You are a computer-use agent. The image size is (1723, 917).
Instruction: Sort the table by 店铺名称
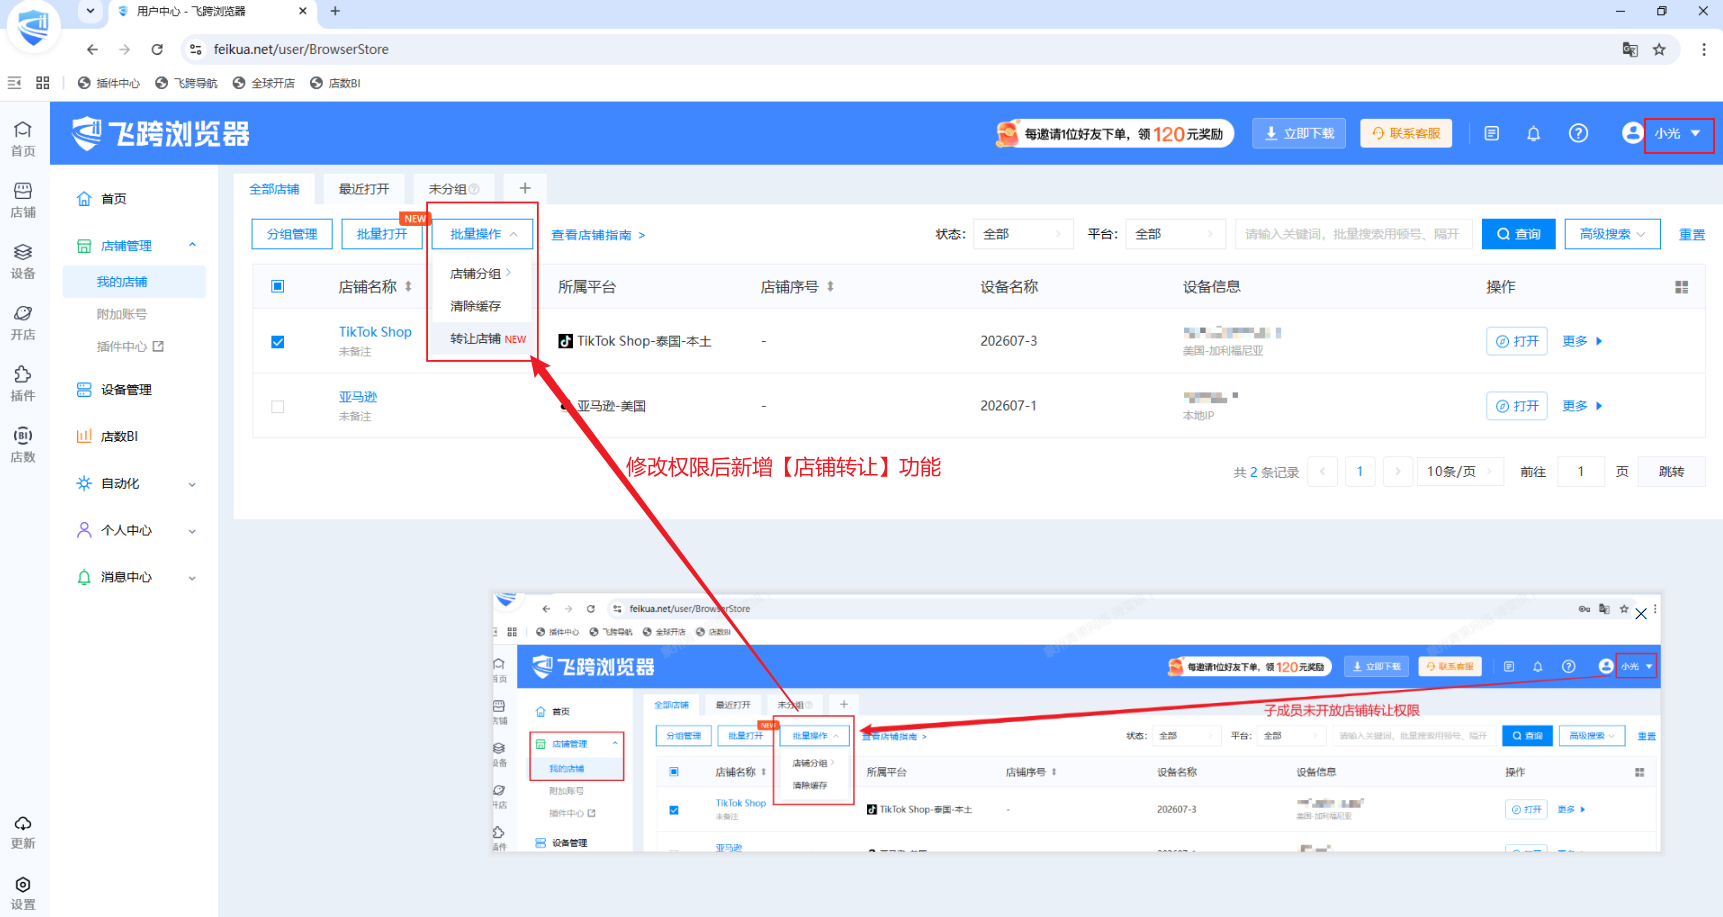pyautogui.click(x=408, y=287)
